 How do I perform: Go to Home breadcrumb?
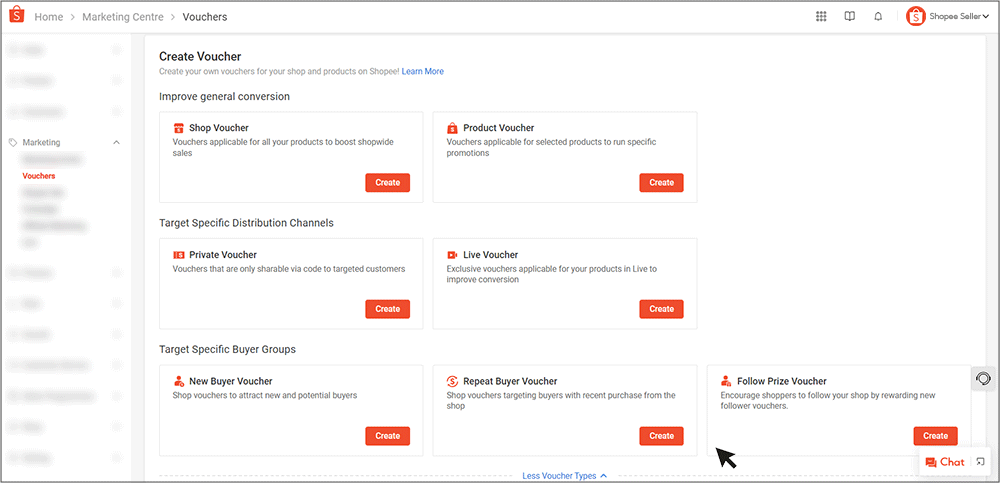[x=48, y=17]
